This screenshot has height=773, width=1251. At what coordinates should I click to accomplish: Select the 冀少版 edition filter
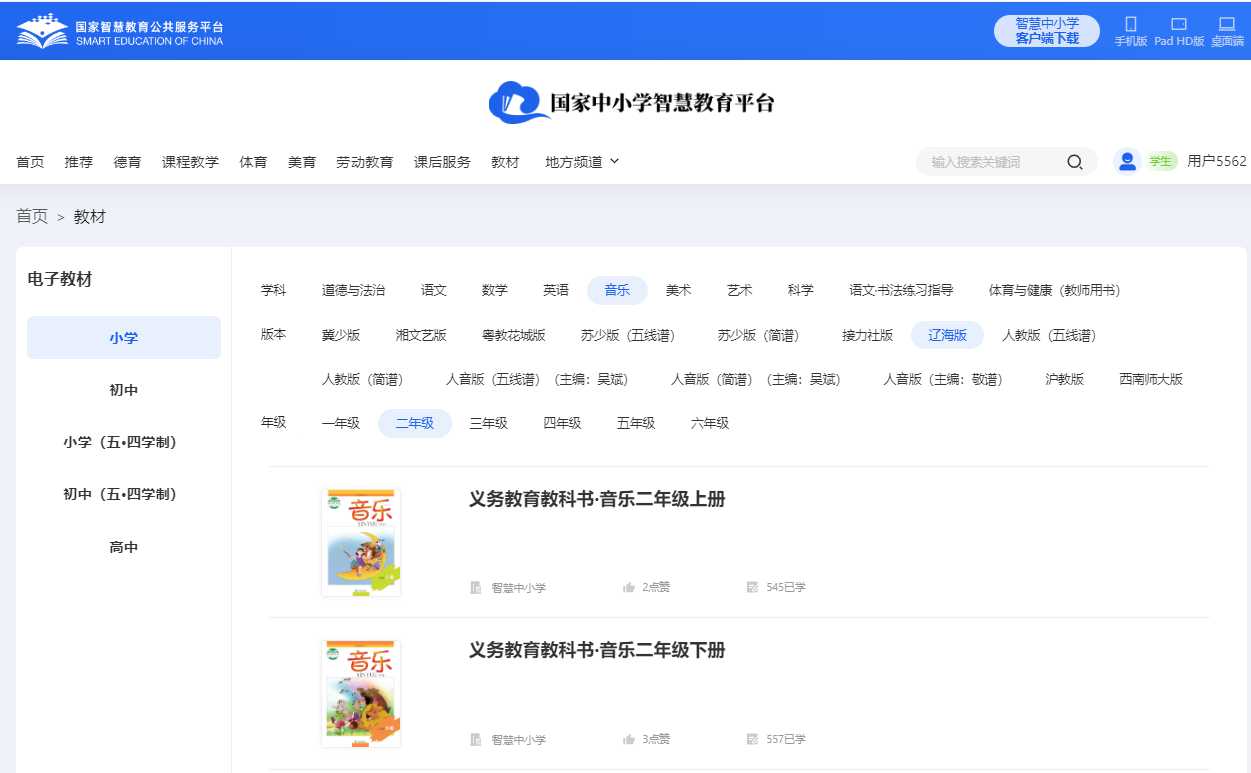pos(341,335)
